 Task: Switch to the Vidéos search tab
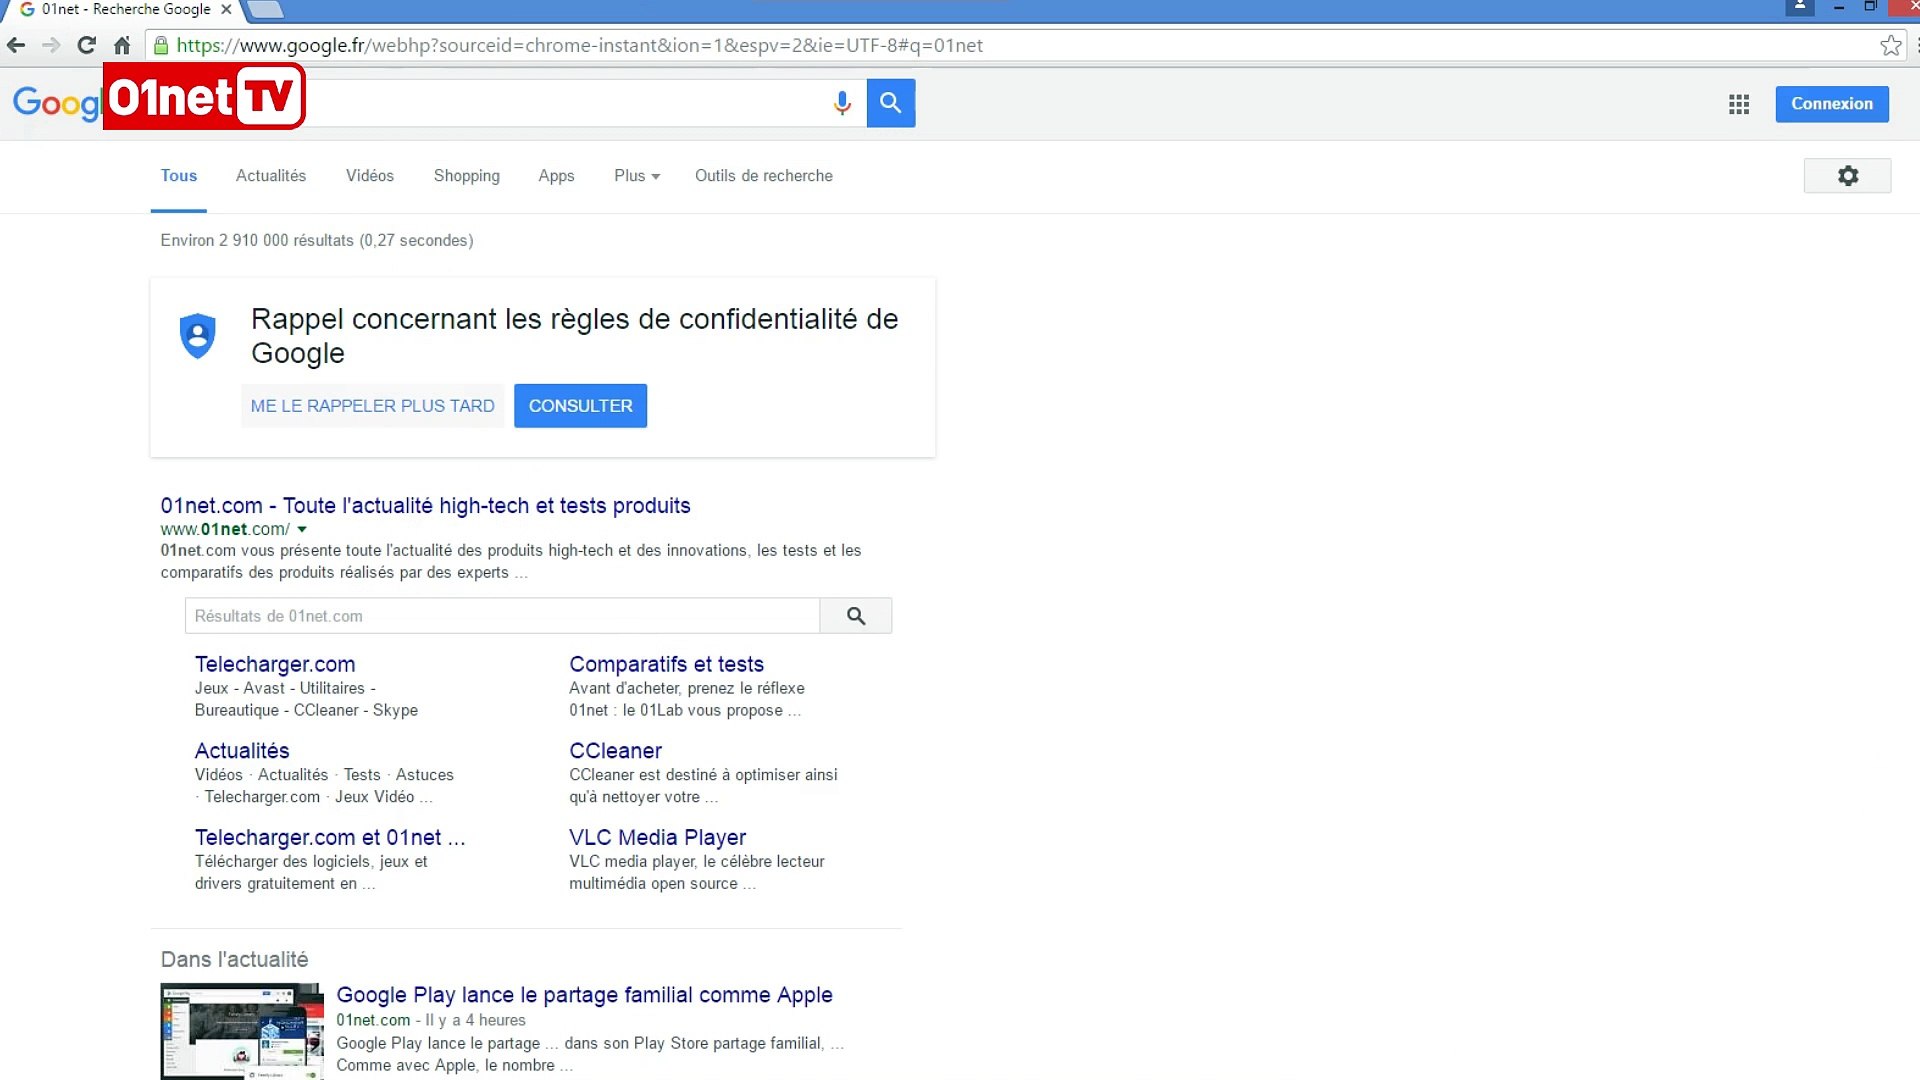point(369,176)
